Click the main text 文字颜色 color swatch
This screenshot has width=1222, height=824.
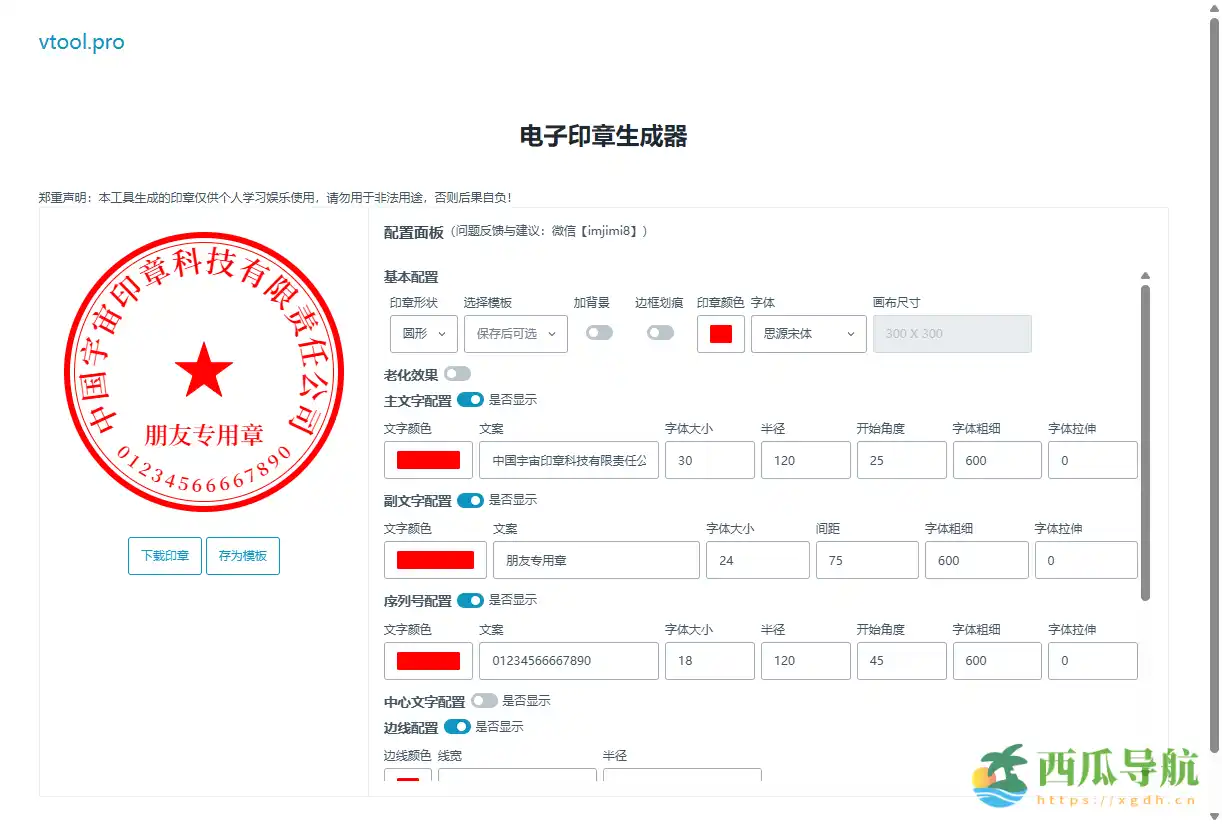428,460
